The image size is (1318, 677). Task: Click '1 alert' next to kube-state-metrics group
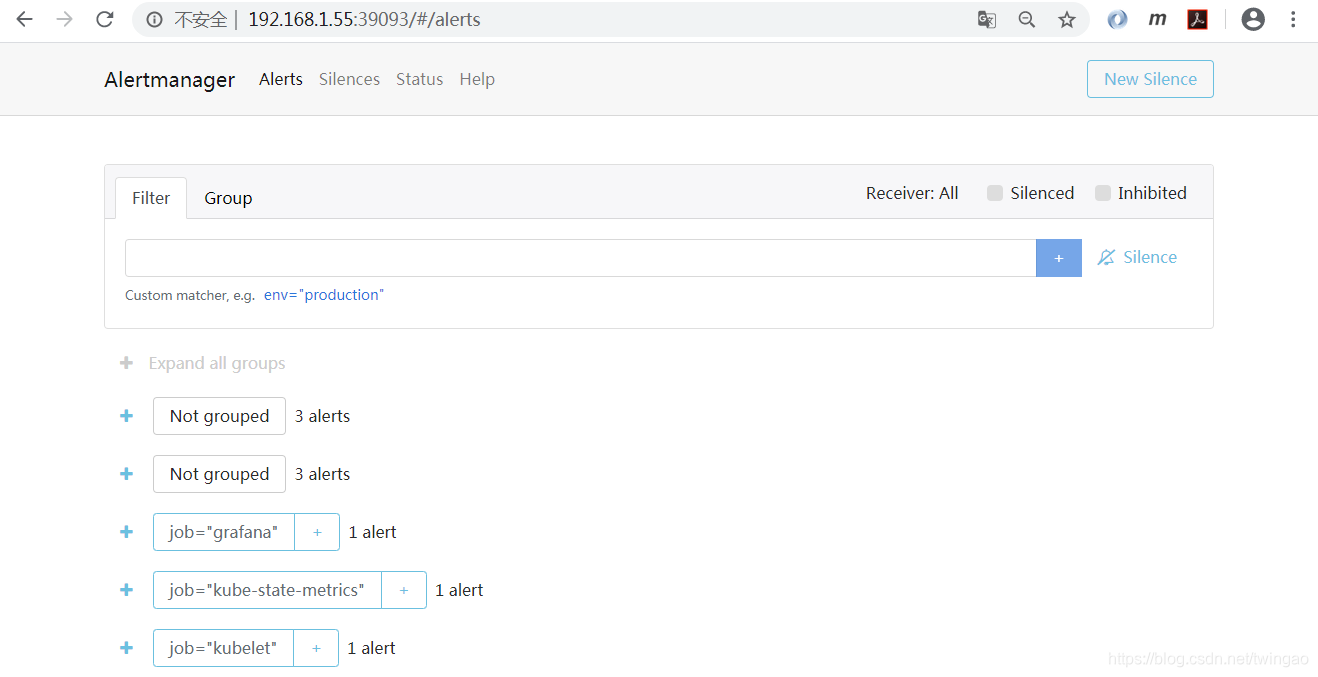(x=460, y=590)
